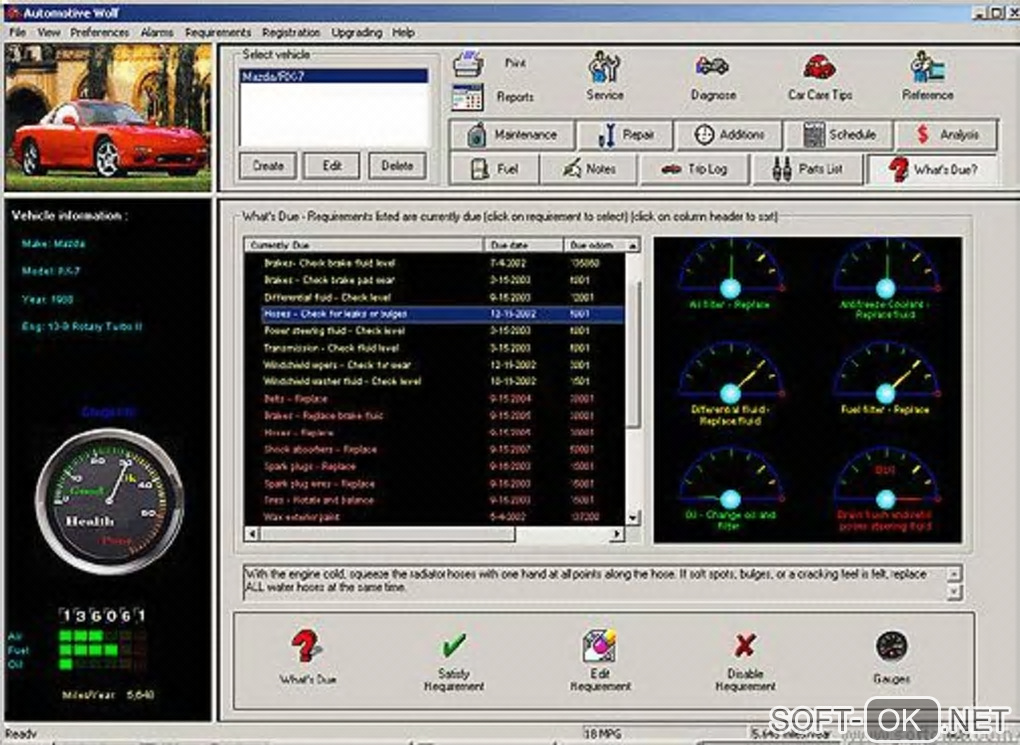Click the Edit Requirement icon

click(x=600, y=645)
